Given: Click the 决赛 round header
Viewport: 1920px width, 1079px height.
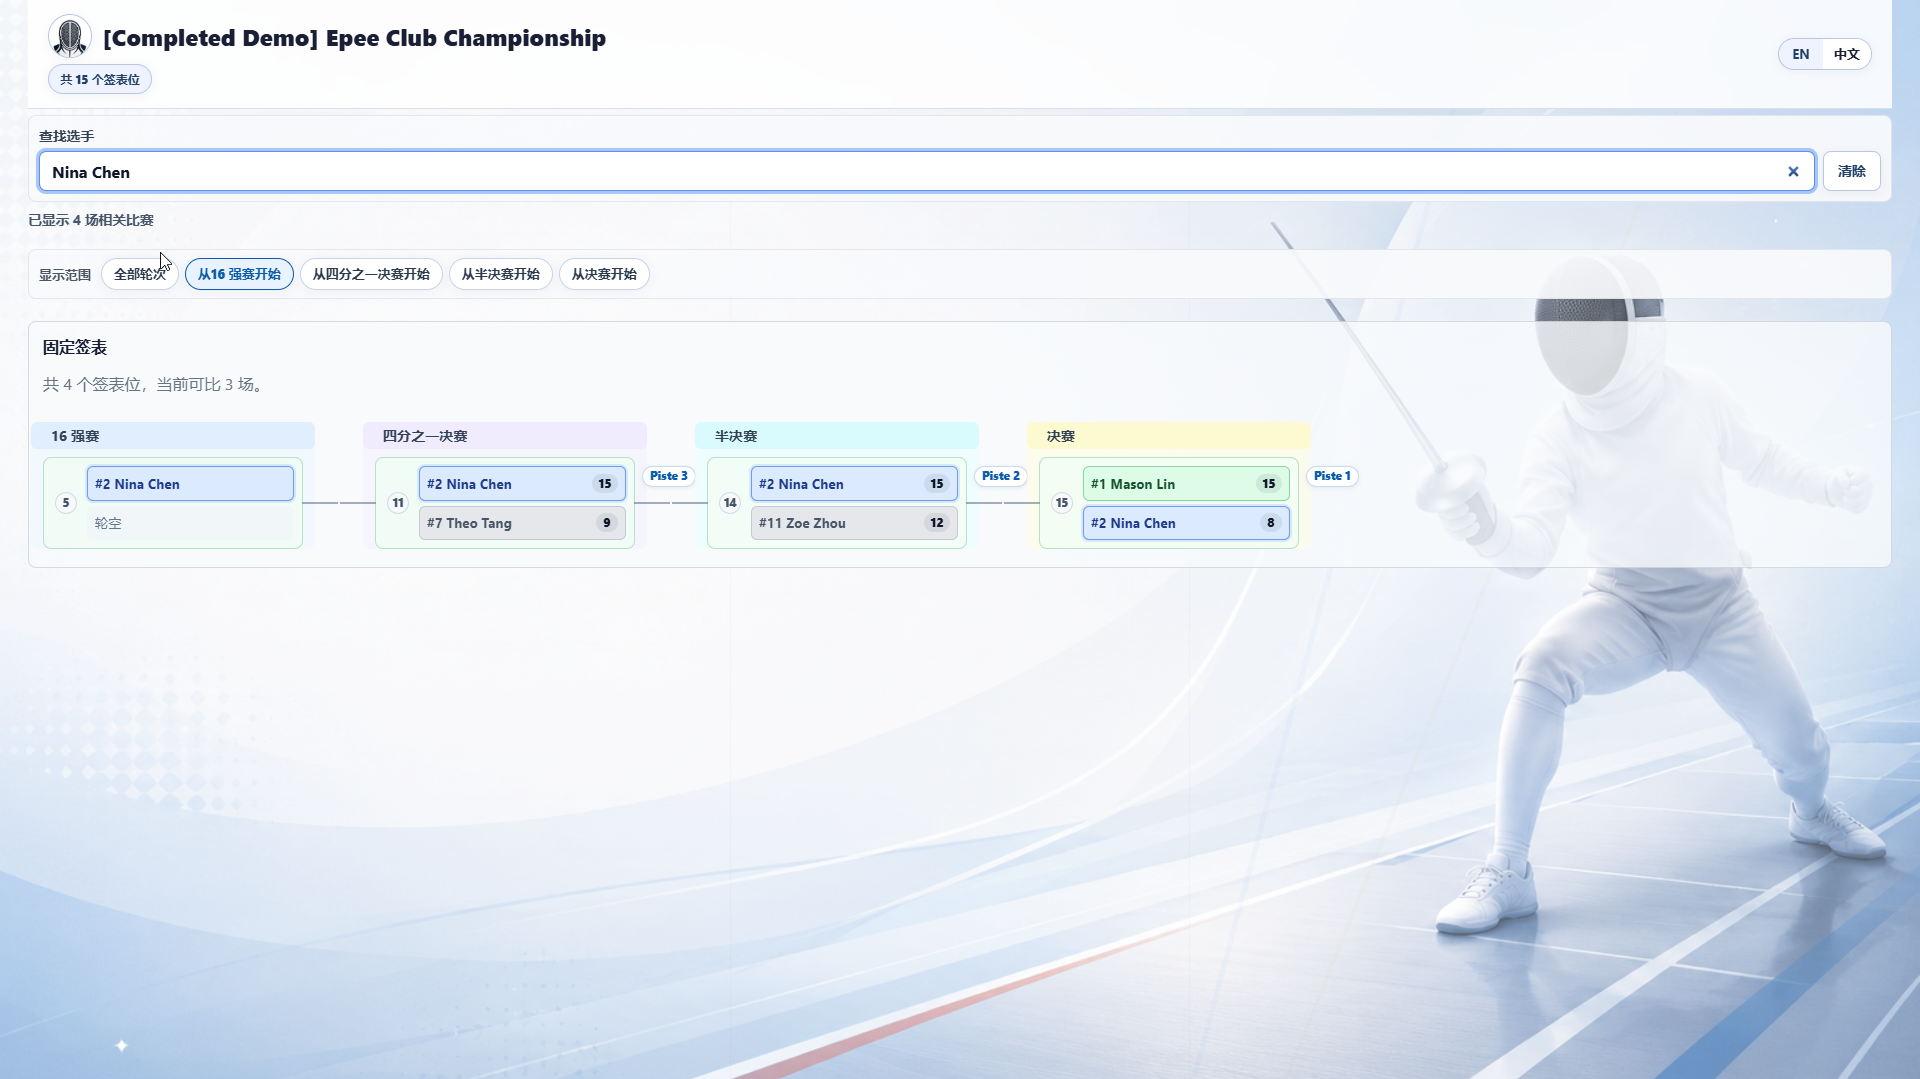Looking at the screenshot, I should pos(1169,436).
